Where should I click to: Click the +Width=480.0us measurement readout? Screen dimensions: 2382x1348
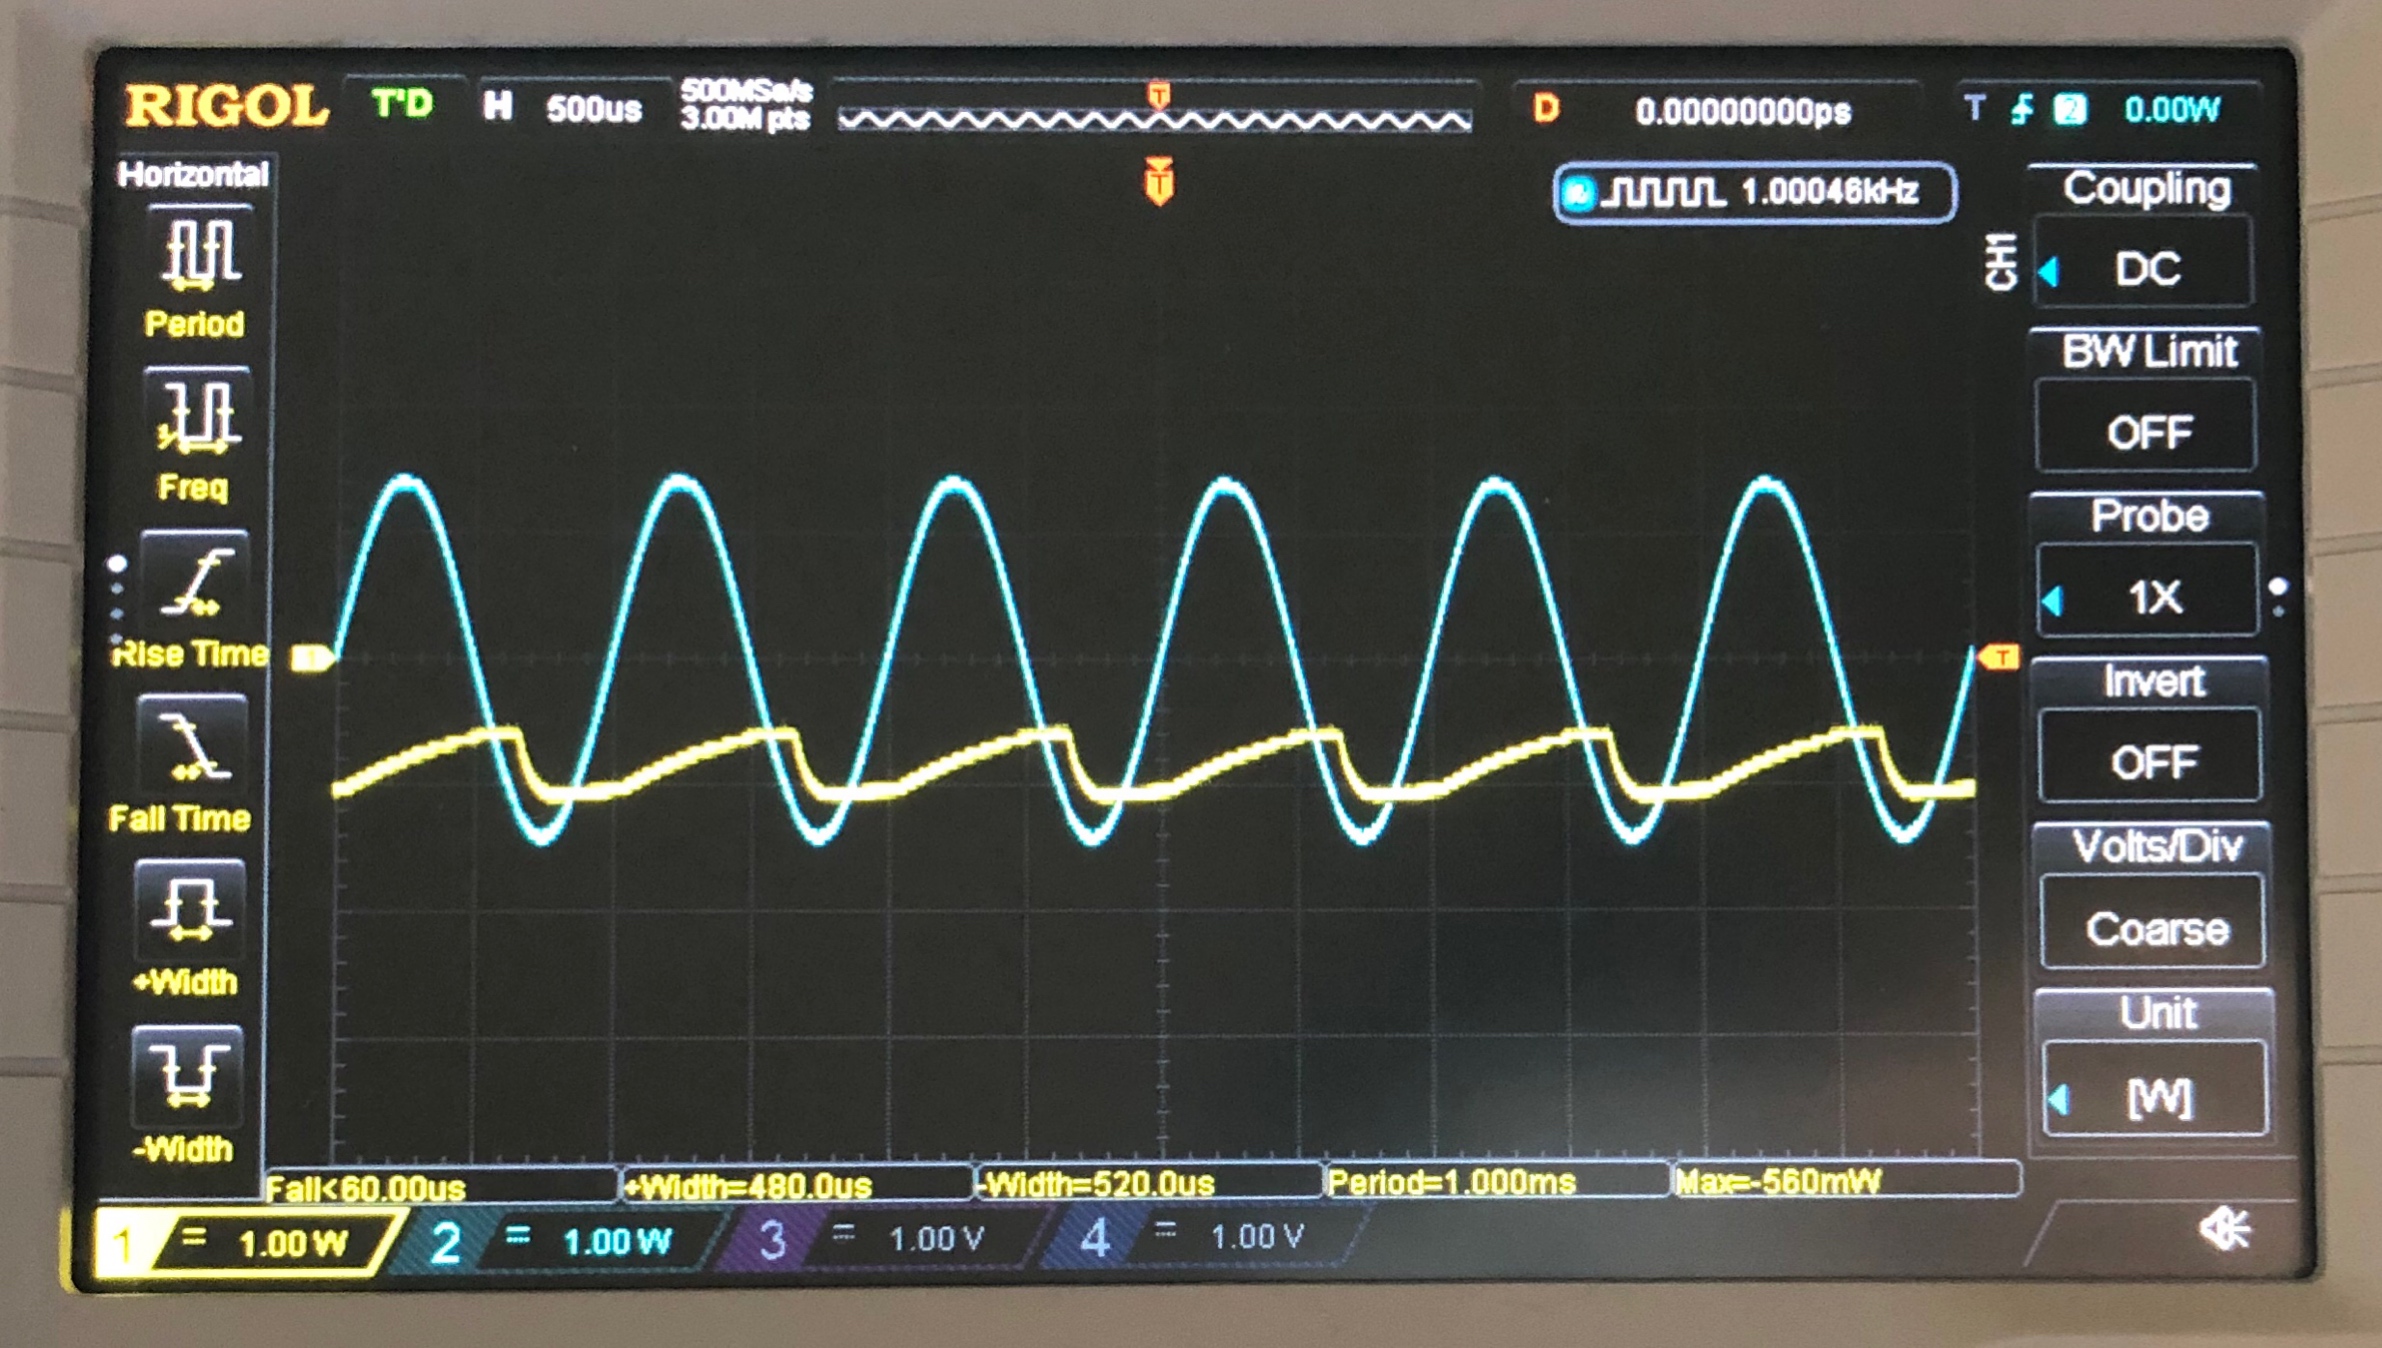[749, 1186]
